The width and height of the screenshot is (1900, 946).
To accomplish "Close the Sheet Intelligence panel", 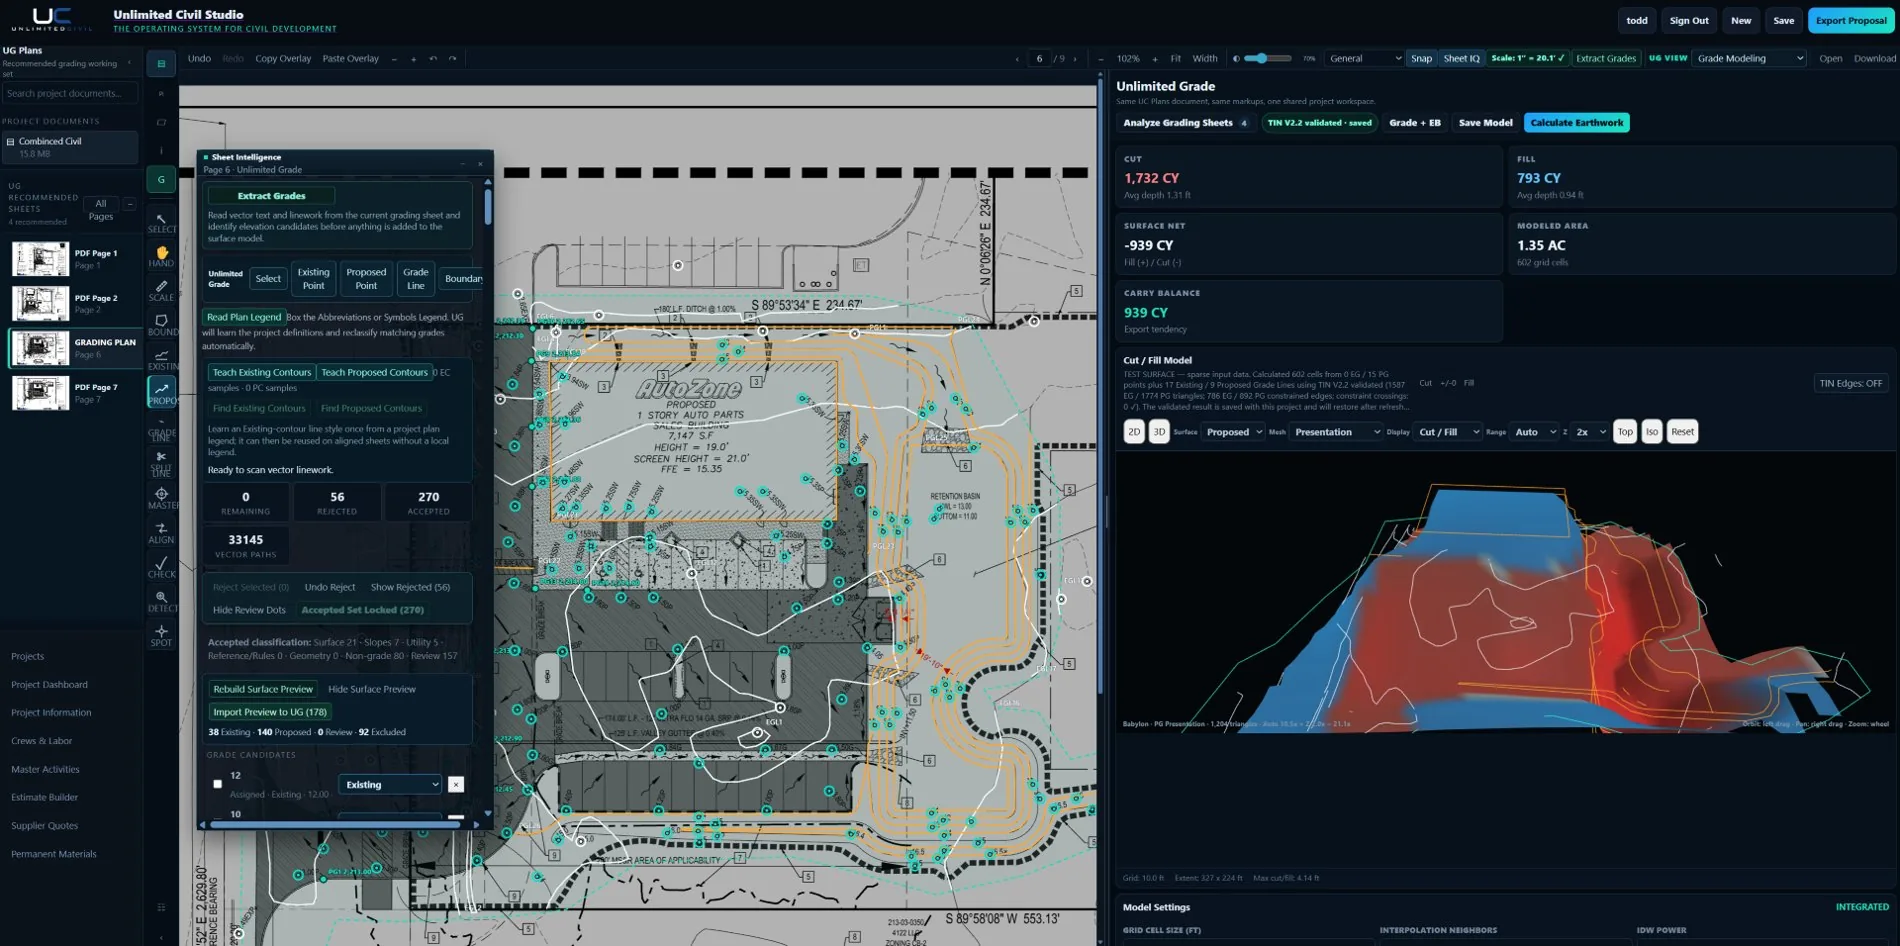I will (x=480, y=163).
